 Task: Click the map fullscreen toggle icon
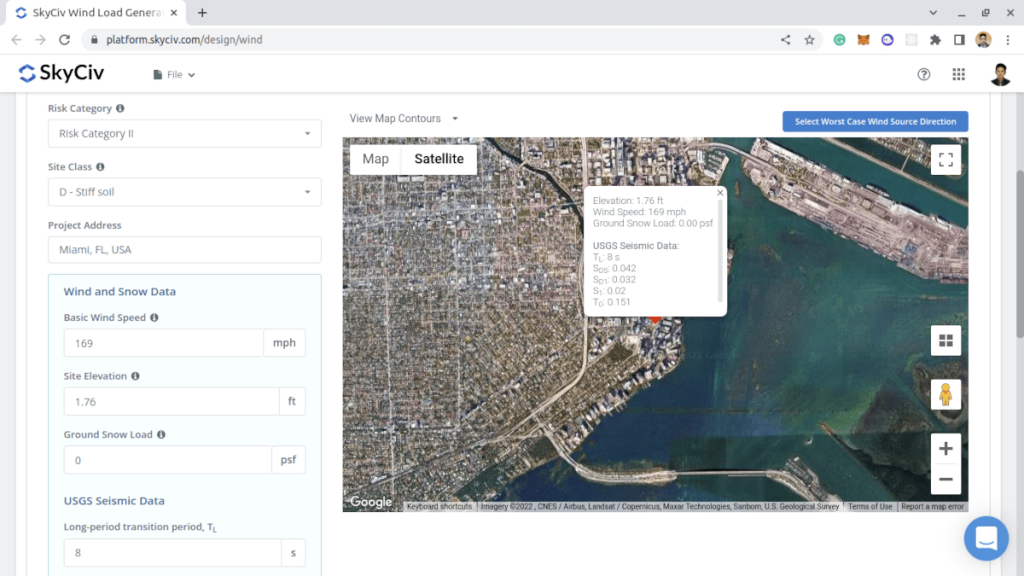click(x=945, y=160)
